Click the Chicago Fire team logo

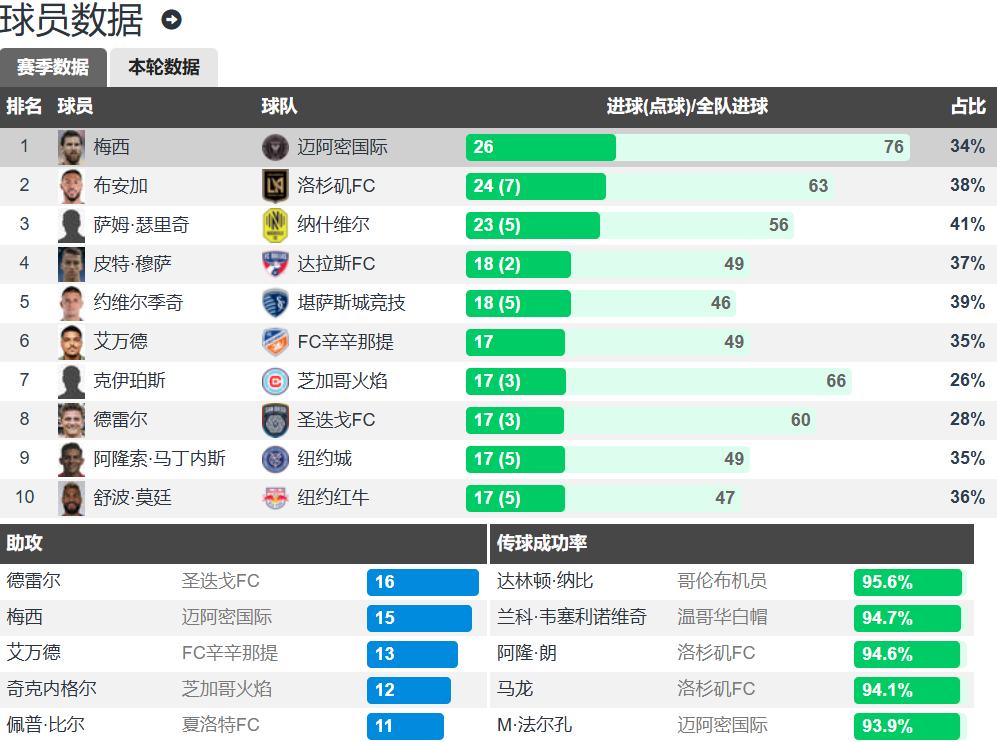pos(275,381)
